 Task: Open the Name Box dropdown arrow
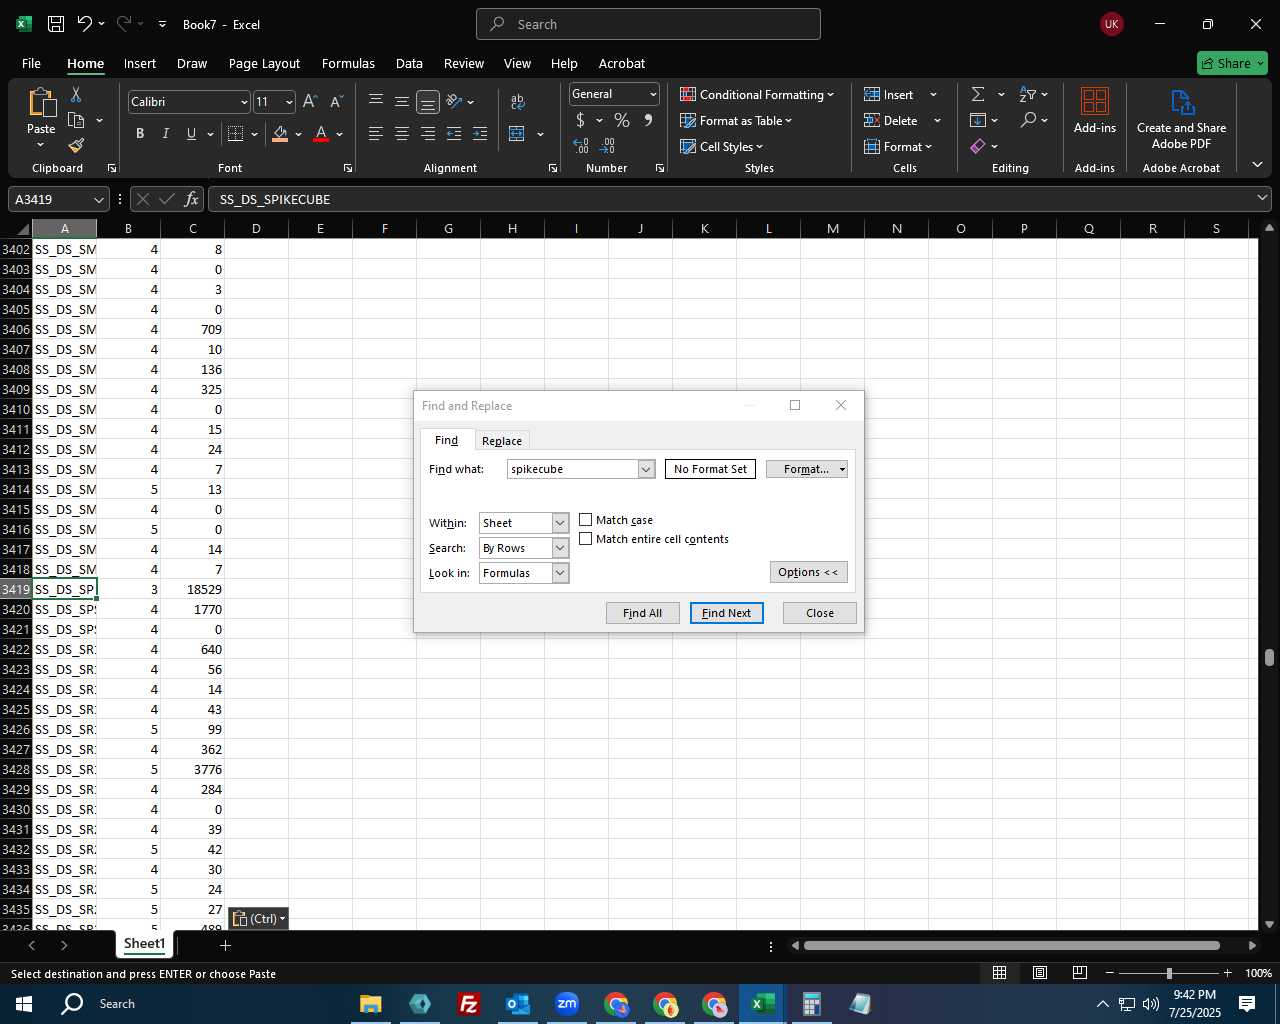coord(98,199)
